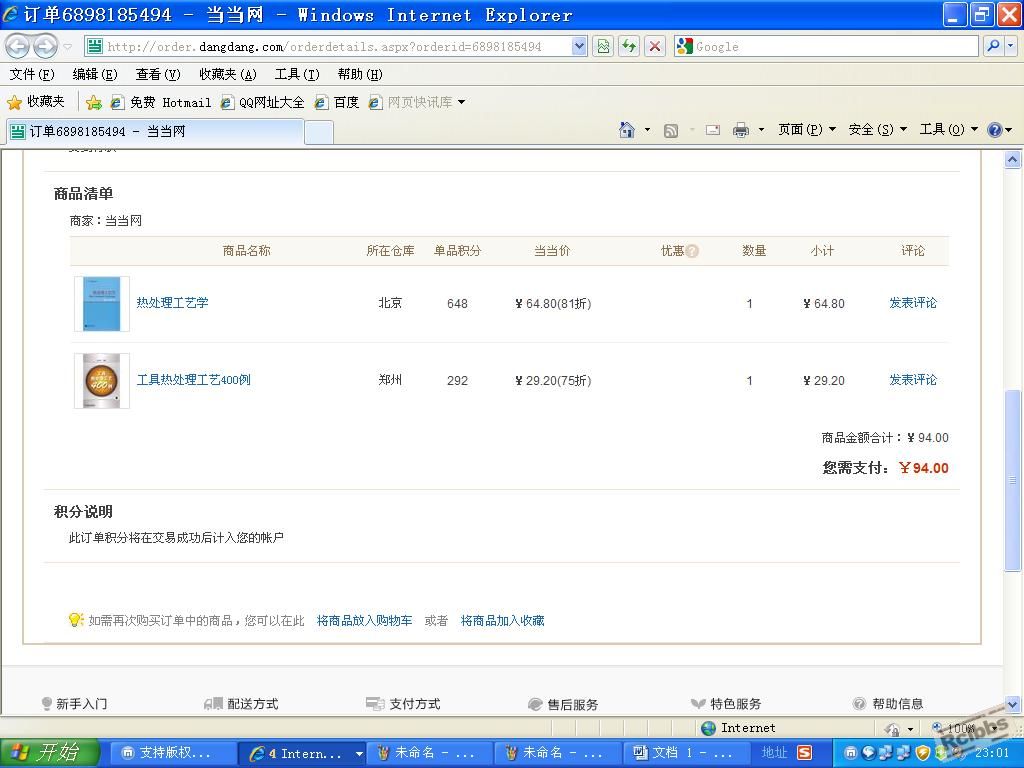Click the 将商品加入收藏 link
Image resolution: width=1024 pixels, height=768 pixels.
[x=502, y=620]
